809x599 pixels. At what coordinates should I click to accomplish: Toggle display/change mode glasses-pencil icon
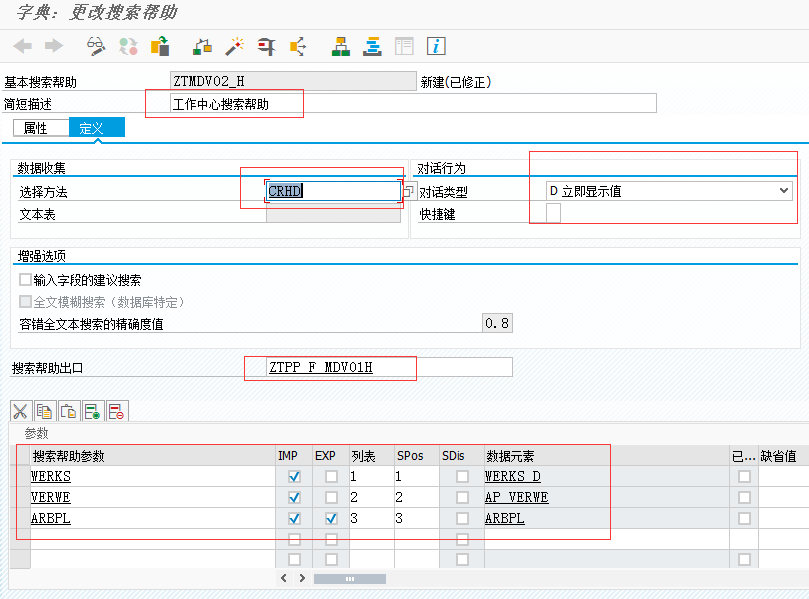(96, 46)
